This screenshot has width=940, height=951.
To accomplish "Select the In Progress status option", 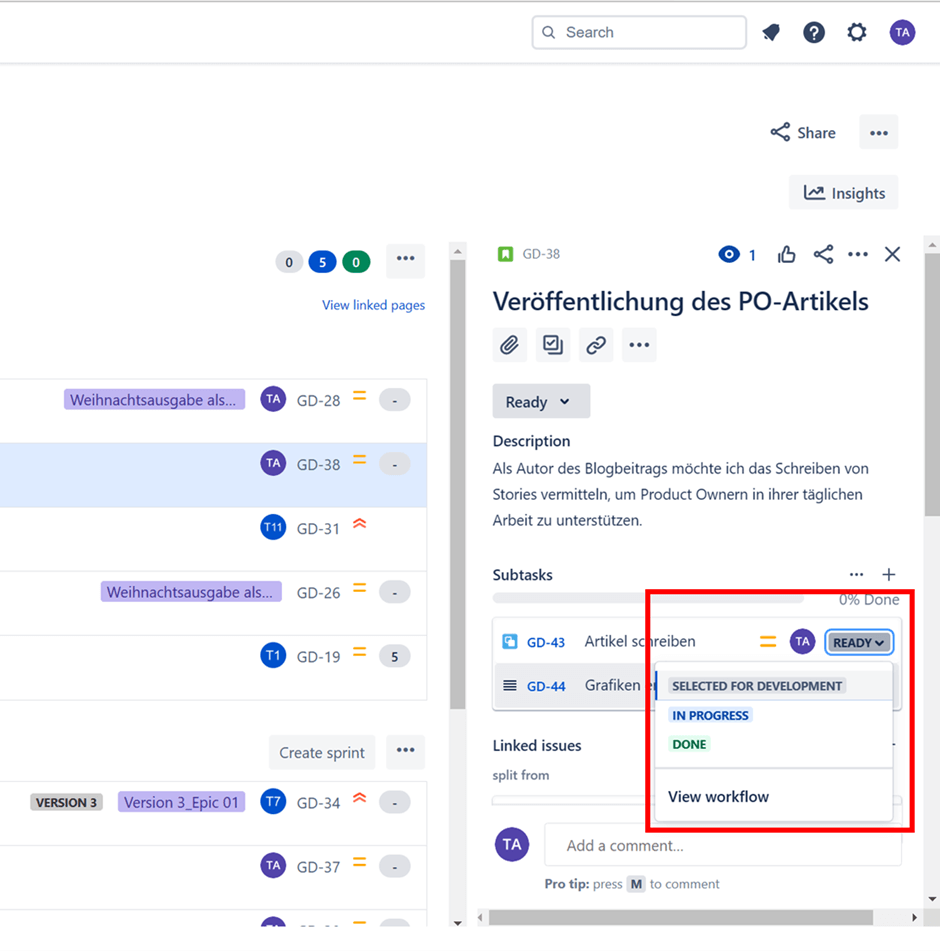I will [x=710, y=715].
